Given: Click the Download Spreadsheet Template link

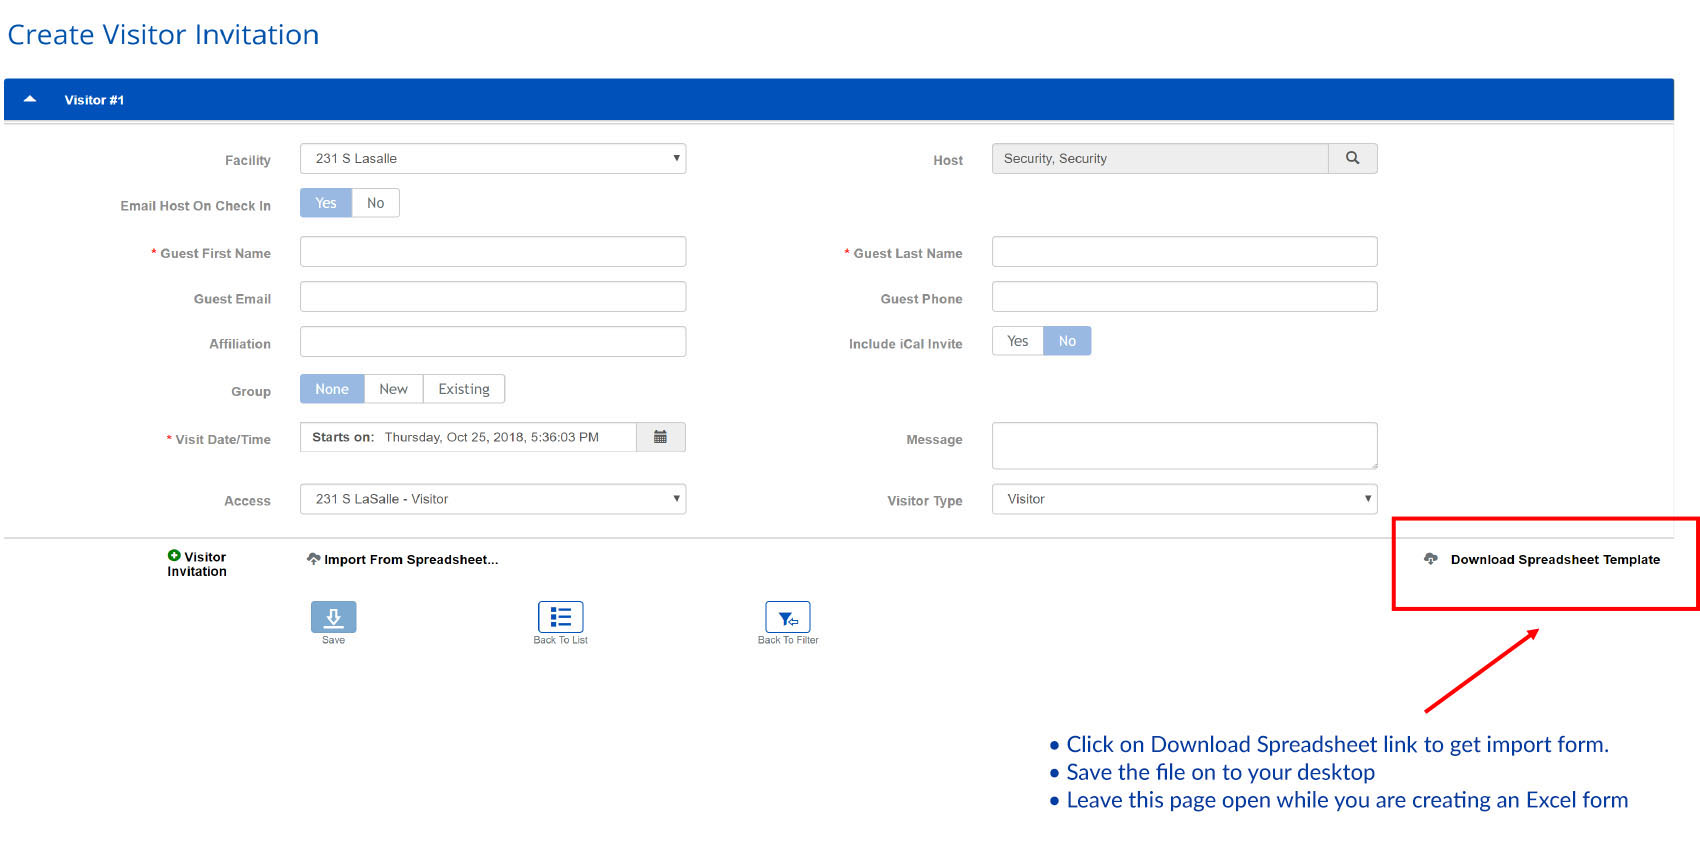Looking at the screenshot, I should point(1554,560).
